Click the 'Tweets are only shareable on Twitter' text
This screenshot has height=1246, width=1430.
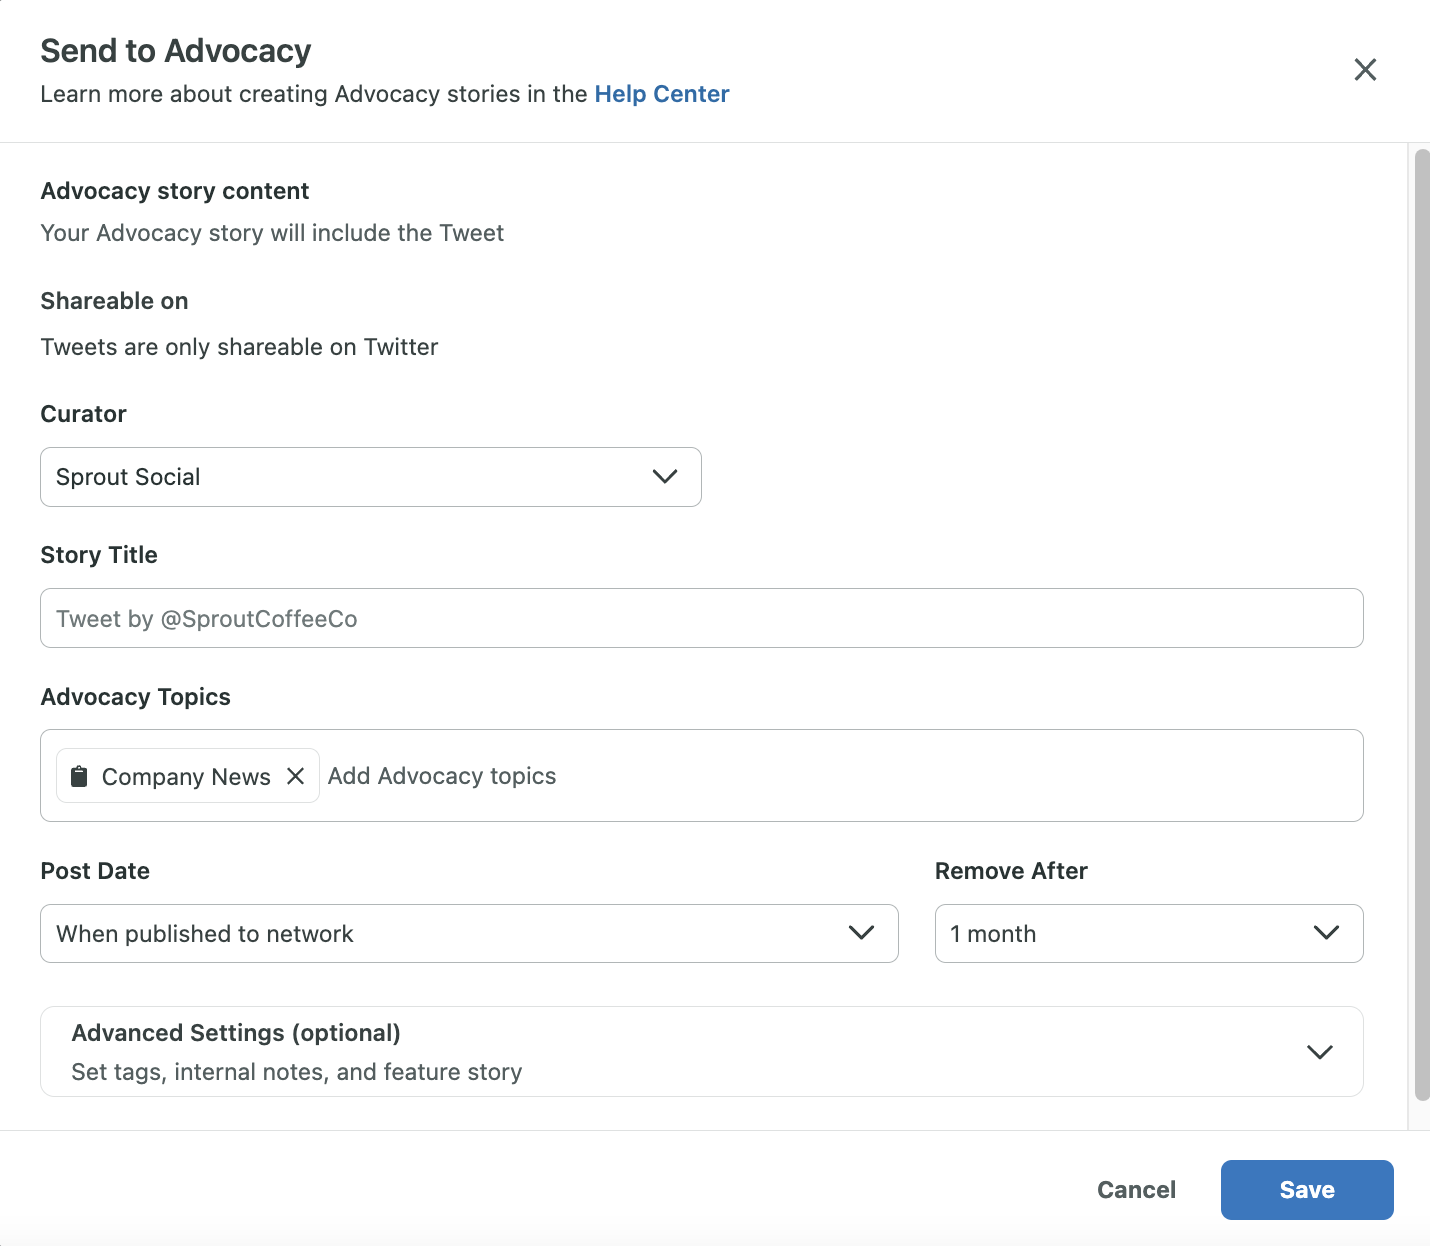[239, 347]
